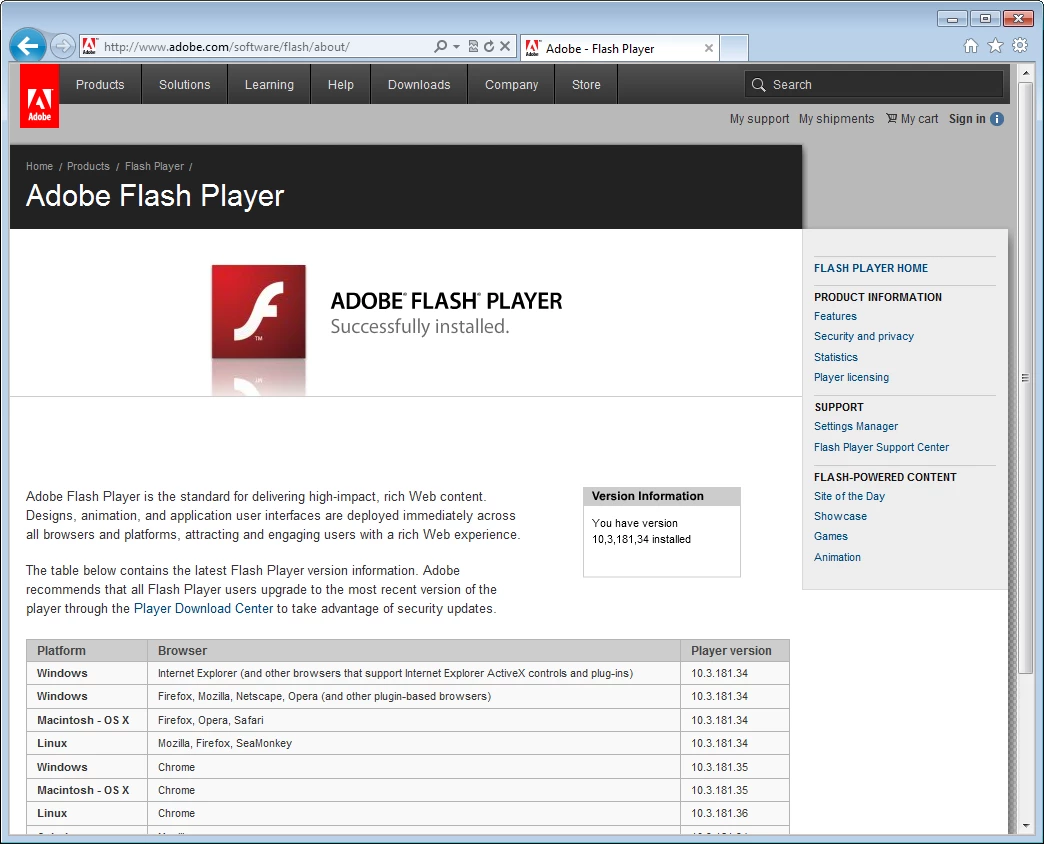Open Games sidebar link

click(830, 536)
